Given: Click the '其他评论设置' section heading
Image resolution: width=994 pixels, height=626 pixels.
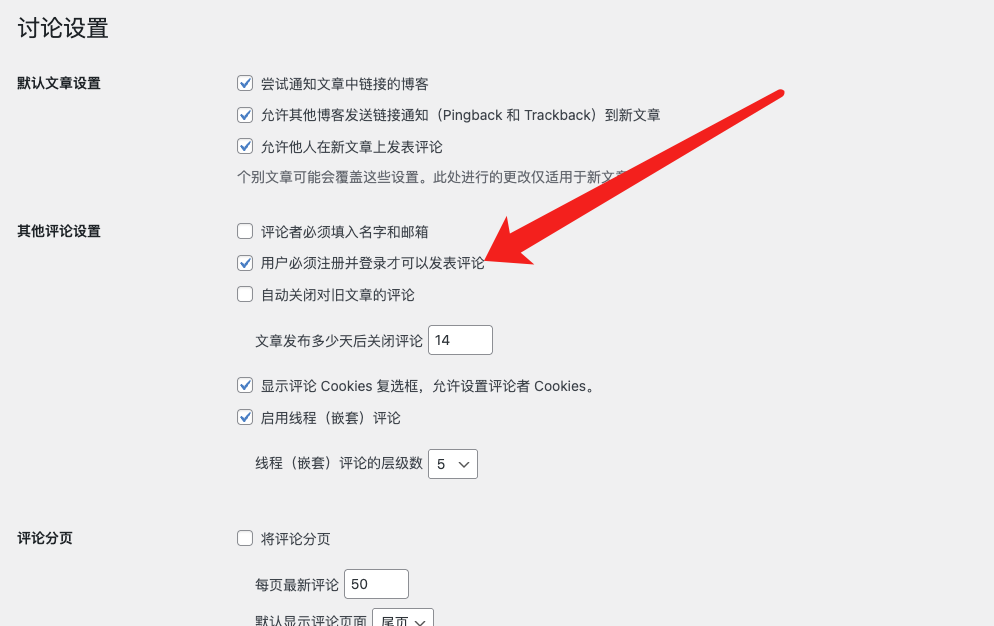Looking at the screenshot, I should (59, 231).
